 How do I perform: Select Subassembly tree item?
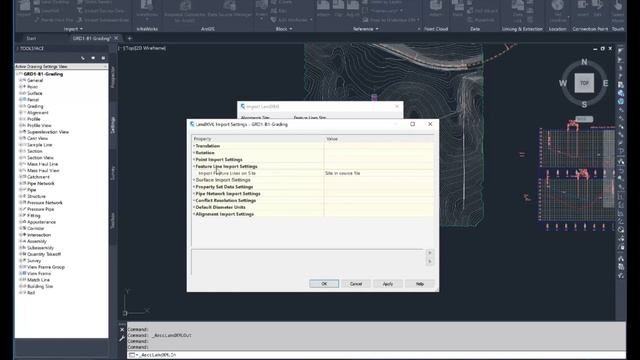[x=40, y=248]
